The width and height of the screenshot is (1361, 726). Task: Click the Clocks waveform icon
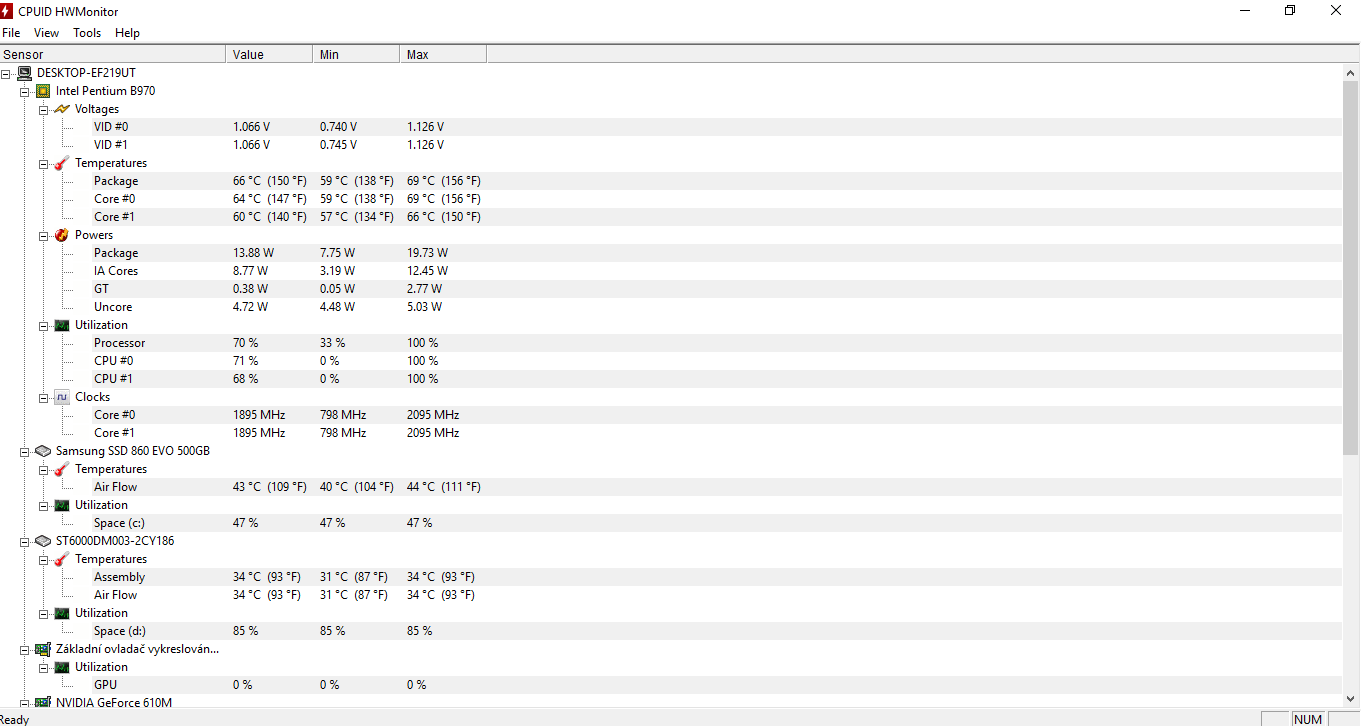(62, 397)
